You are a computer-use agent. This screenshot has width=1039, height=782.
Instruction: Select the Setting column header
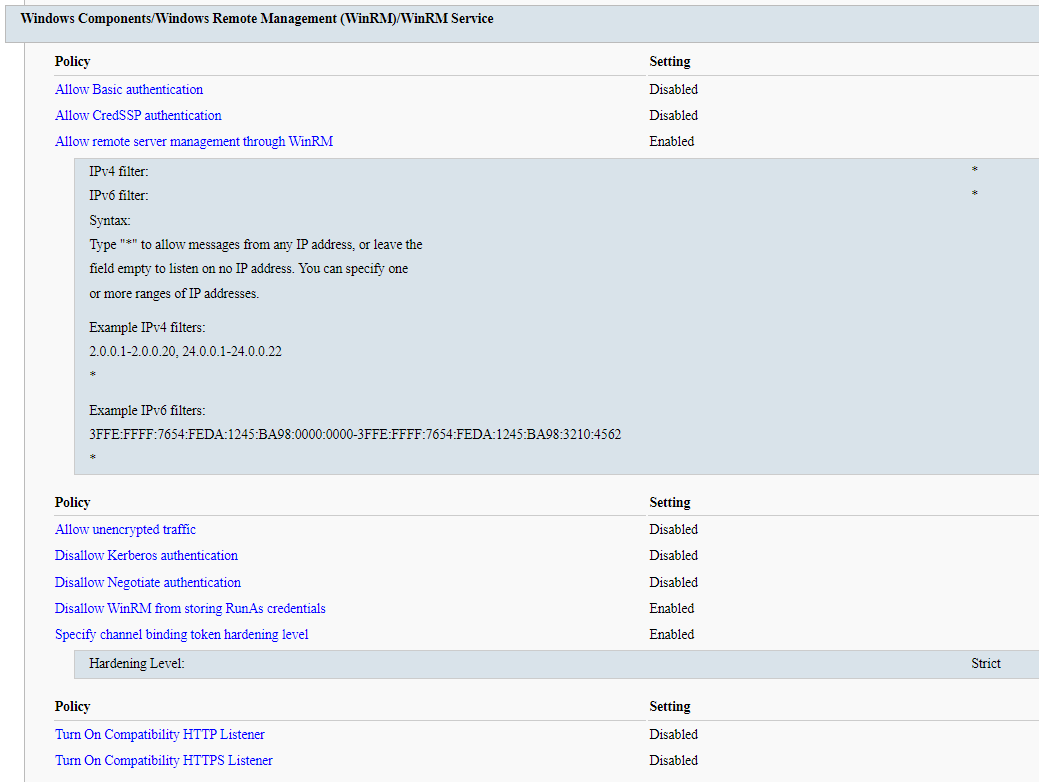670,61
